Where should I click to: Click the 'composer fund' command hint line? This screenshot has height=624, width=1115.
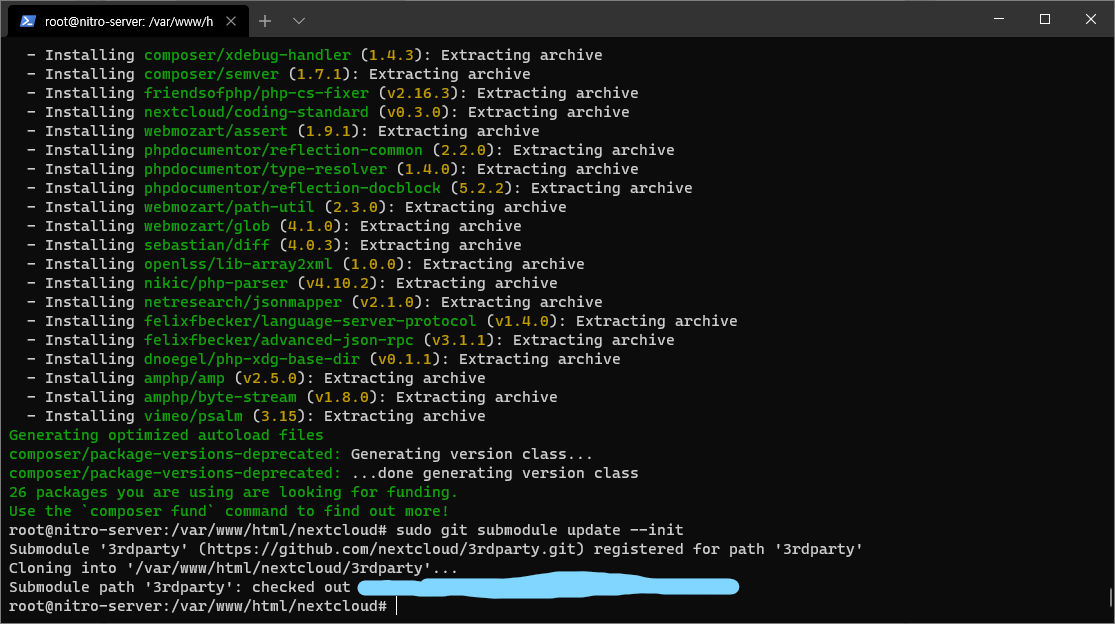(229, 511)
